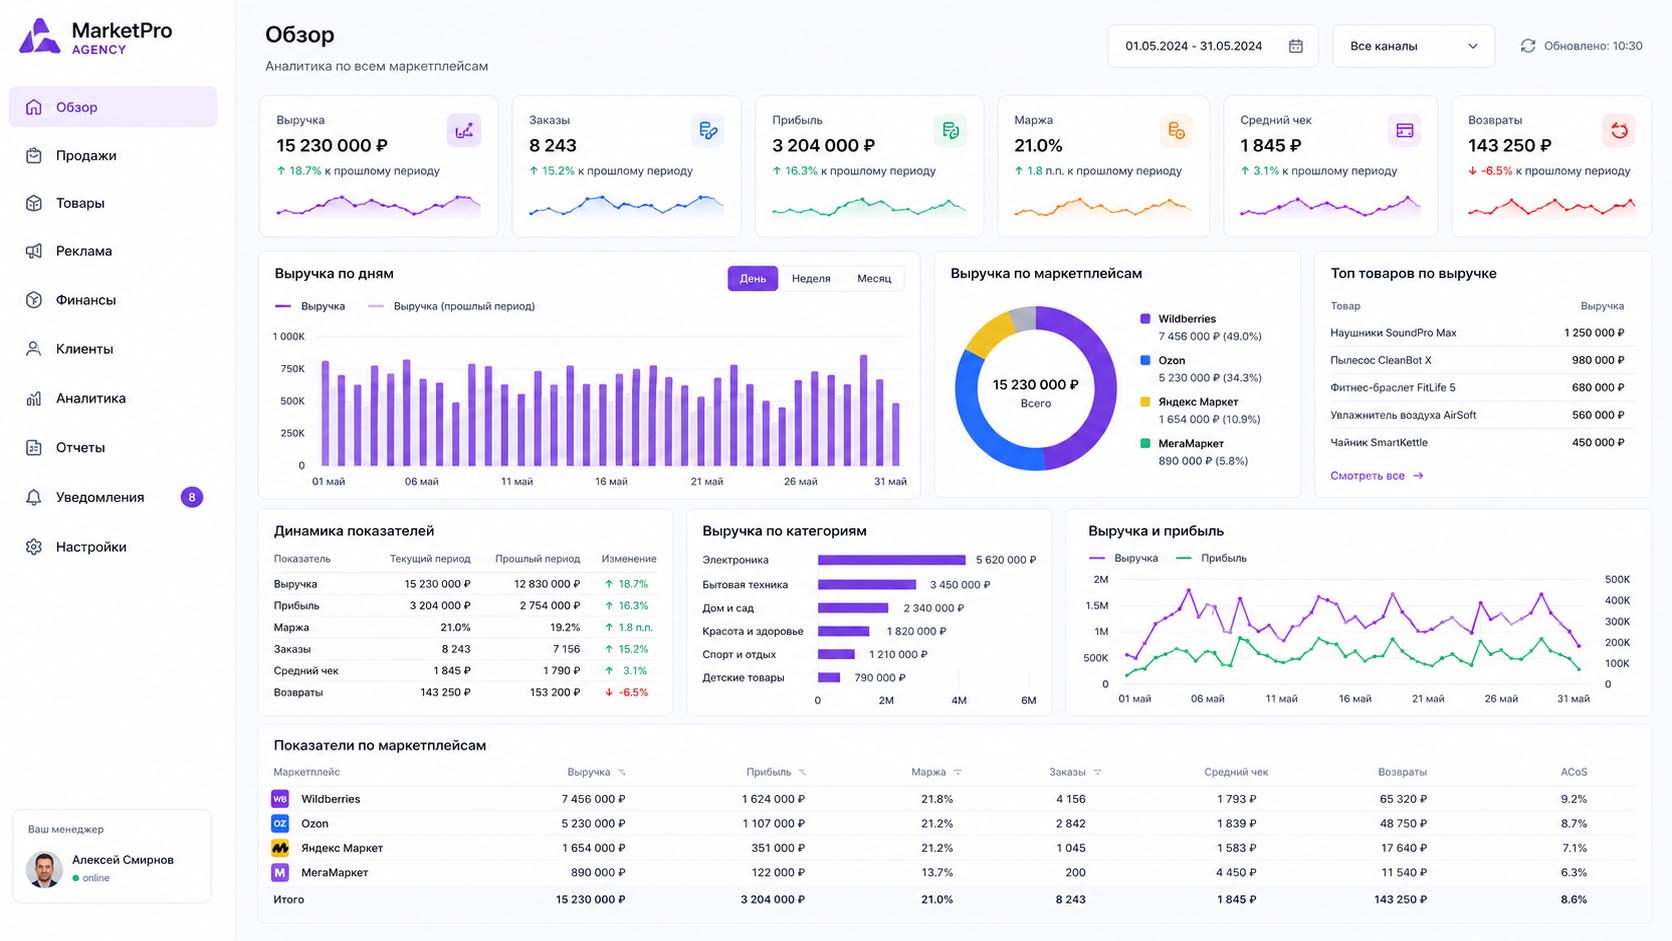
Task: Click the Отчеты report icon
Action: [x=34, y=447]
